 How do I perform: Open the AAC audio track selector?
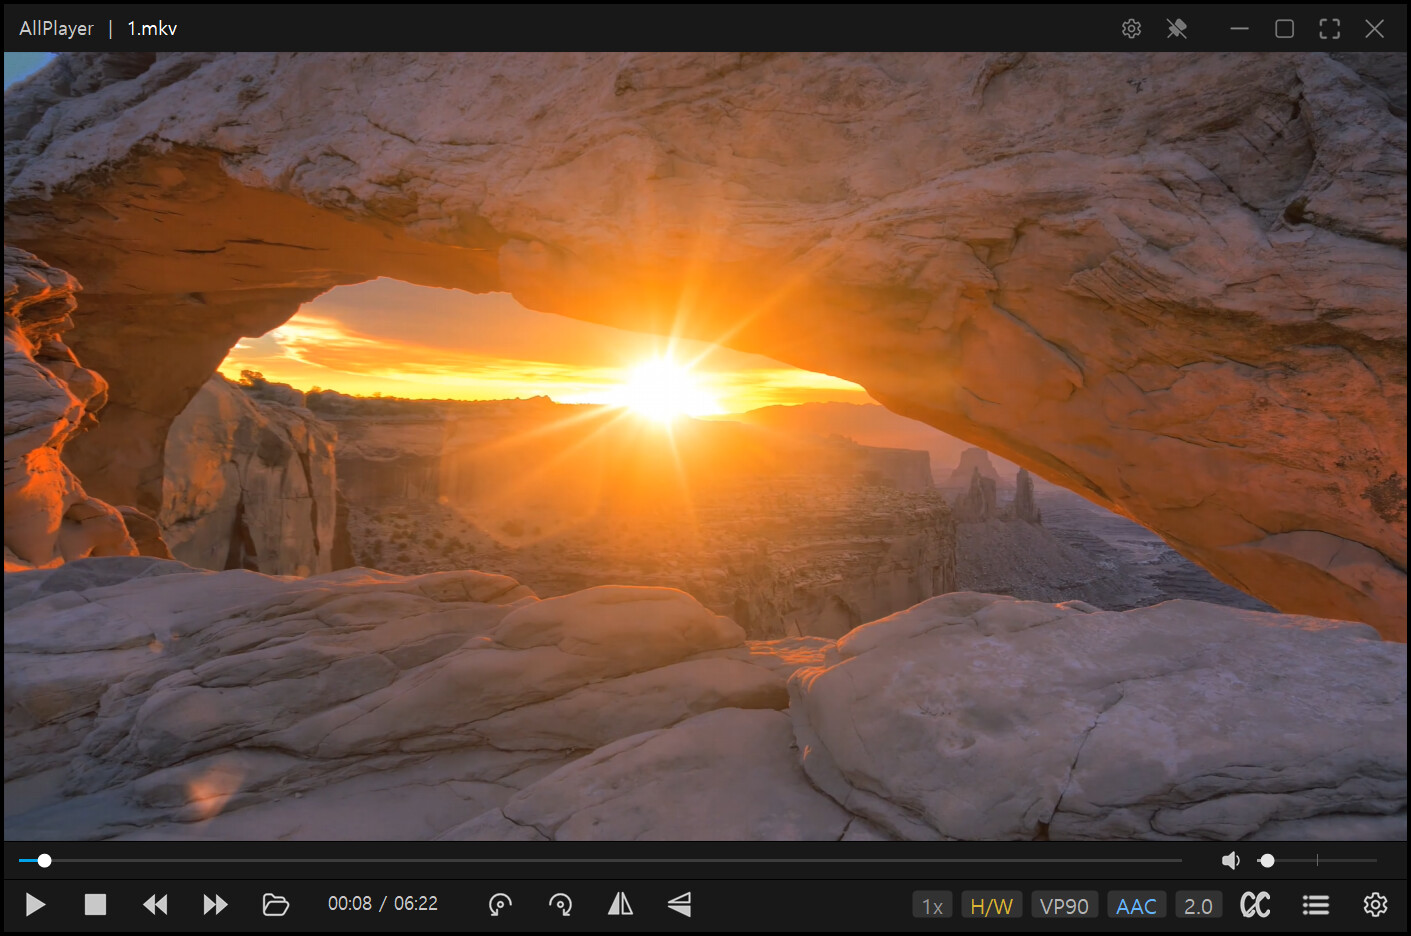click(1136, 906)
